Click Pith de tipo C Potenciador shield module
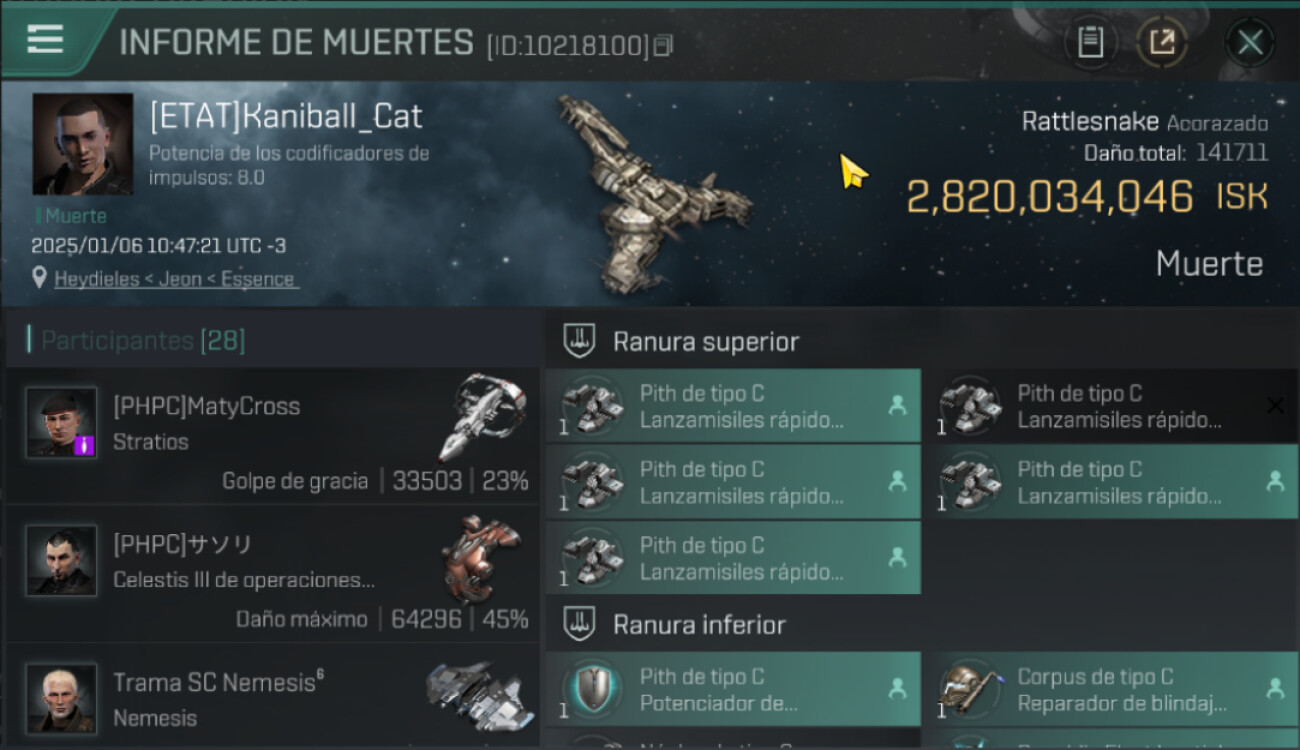This screenshot has height=750, width=1300. [x=733, y=689]
